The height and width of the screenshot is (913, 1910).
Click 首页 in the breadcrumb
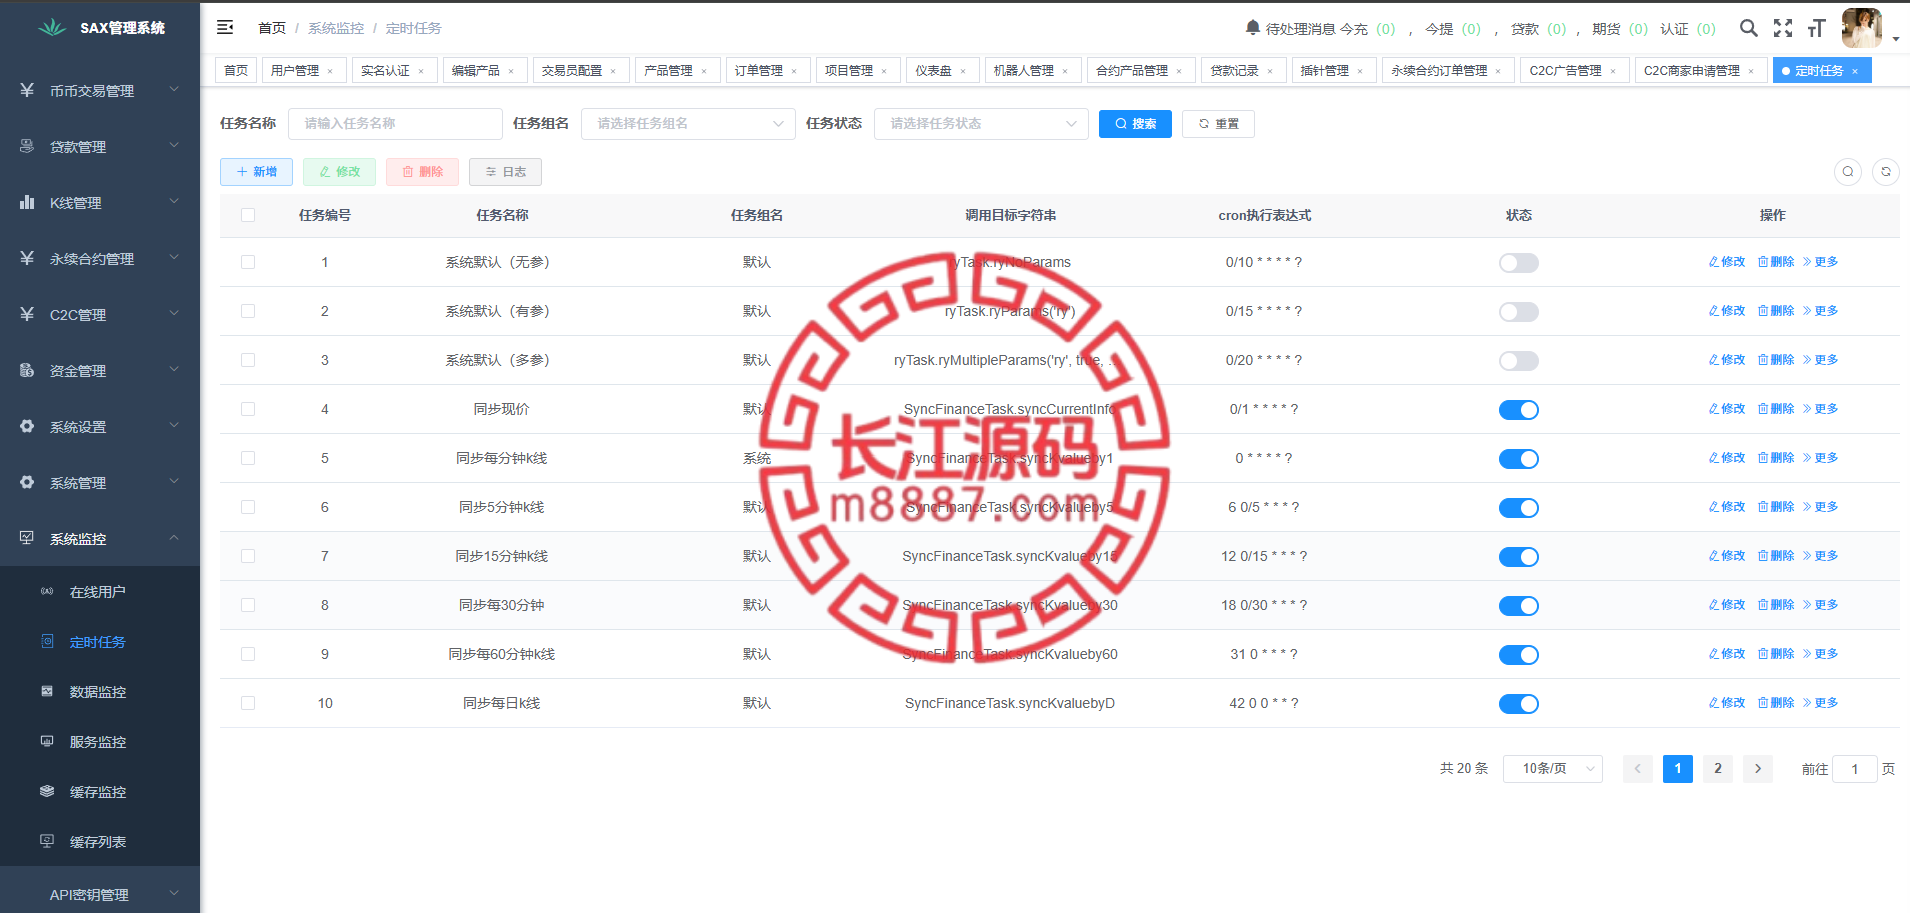point(272,28)
